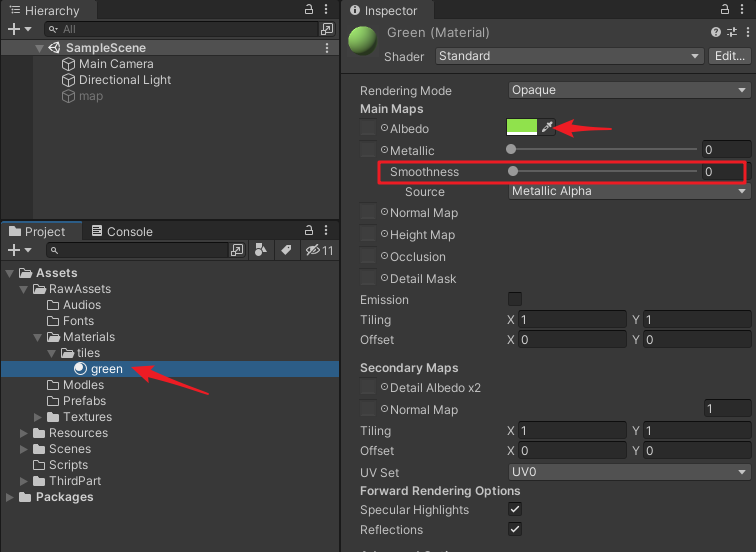Screen dimensions: 756x552
Task: Open Search by Label tag icon
Action: [286, 250]
